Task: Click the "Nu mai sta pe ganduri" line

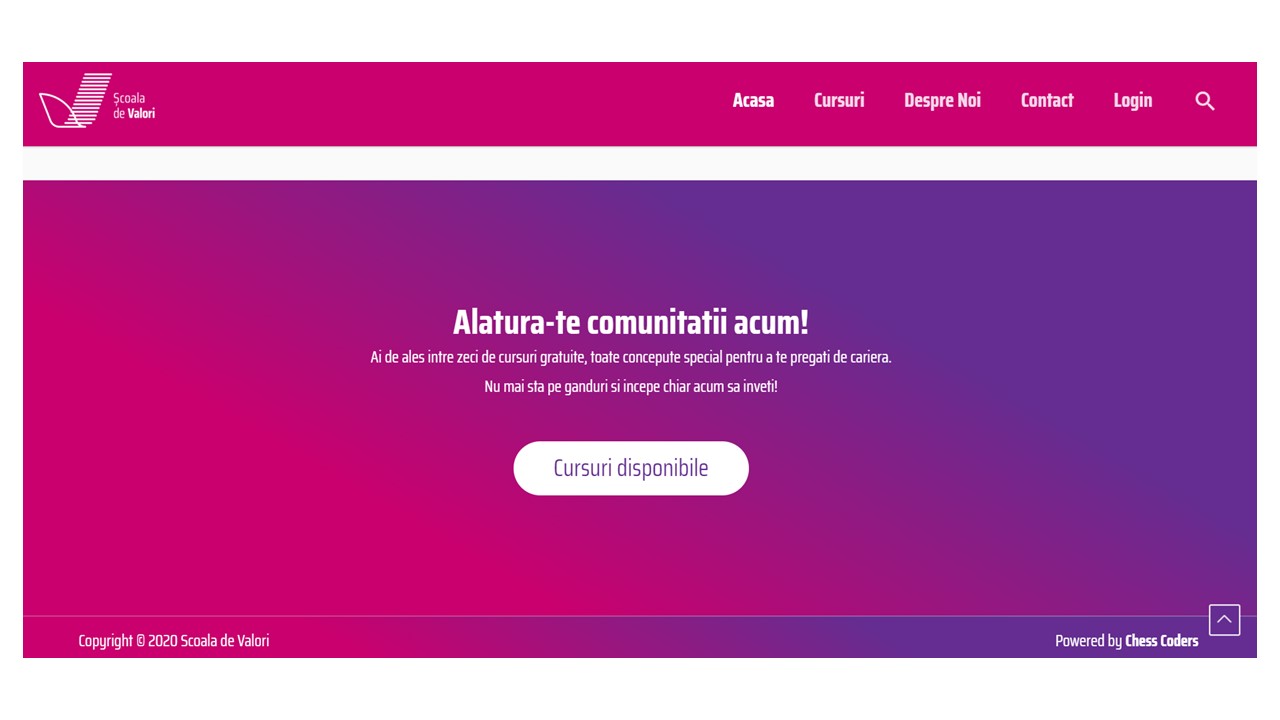Action: [x=631, y=387]
